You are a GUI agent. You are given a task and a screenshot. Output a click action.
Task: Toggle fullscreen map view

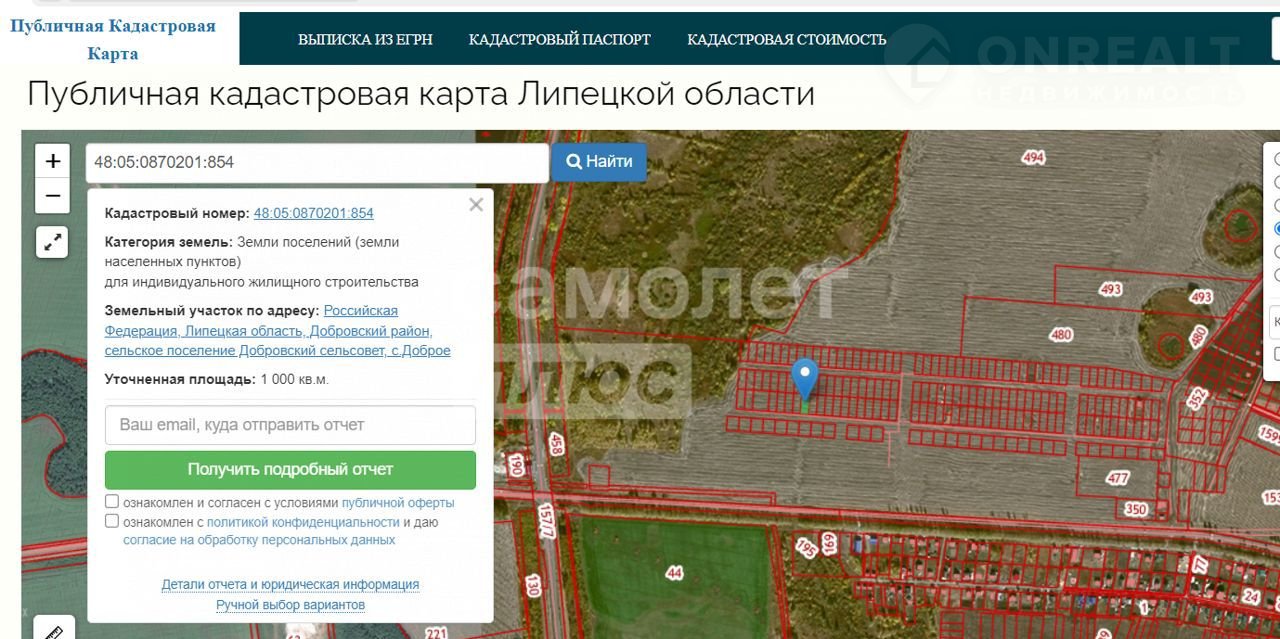pos(53,242)
